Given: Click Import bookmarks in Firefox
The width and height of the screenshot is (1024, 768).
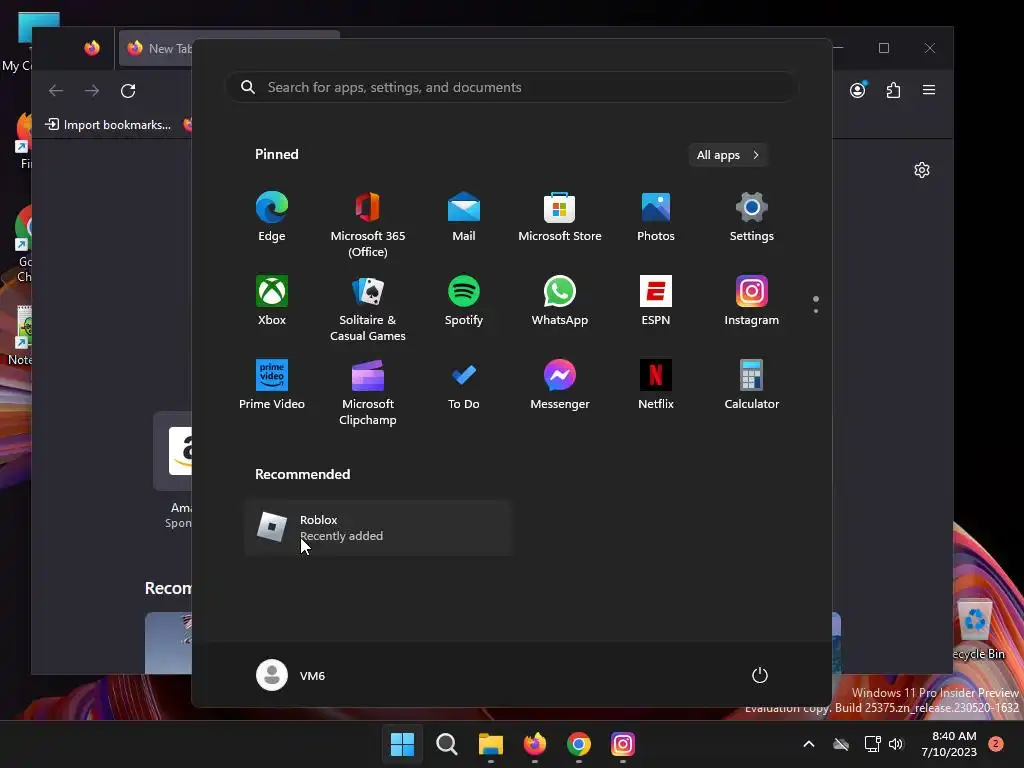Looking at the screenshot, I should point(108,125).
